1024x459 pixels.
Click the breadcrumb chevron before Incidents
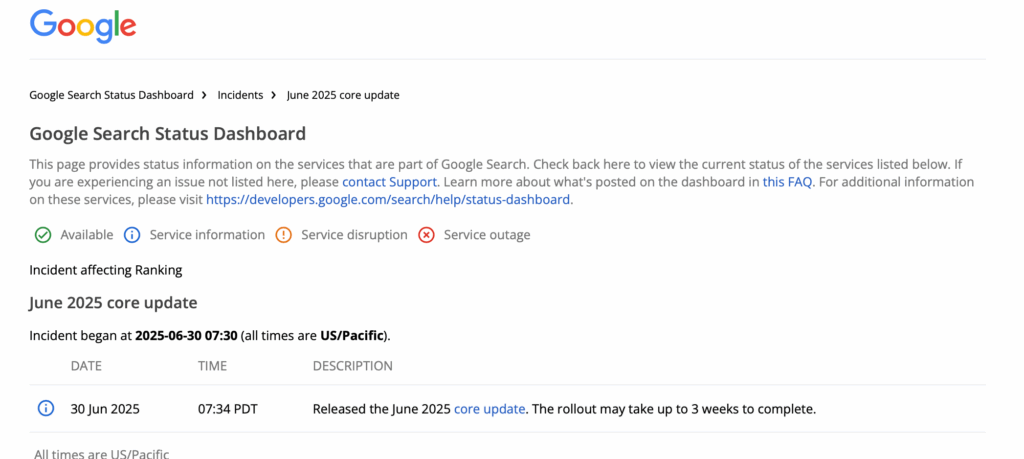click(205, 95)
